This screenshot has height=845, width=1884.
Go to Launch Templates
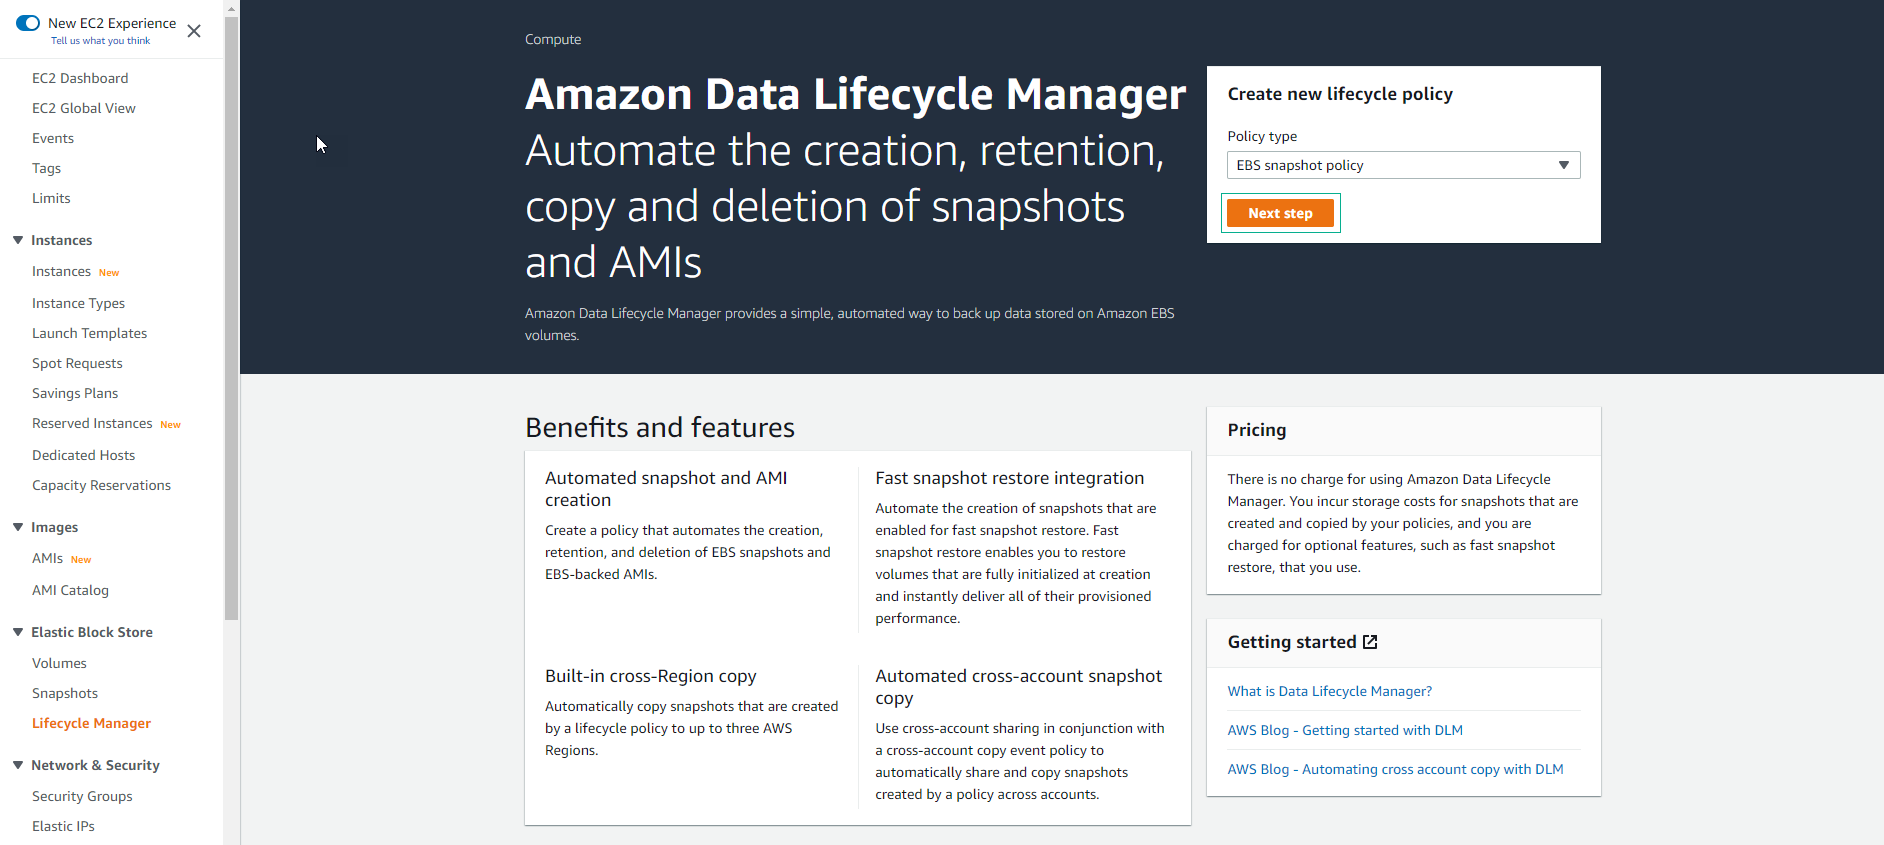point(89,333)
